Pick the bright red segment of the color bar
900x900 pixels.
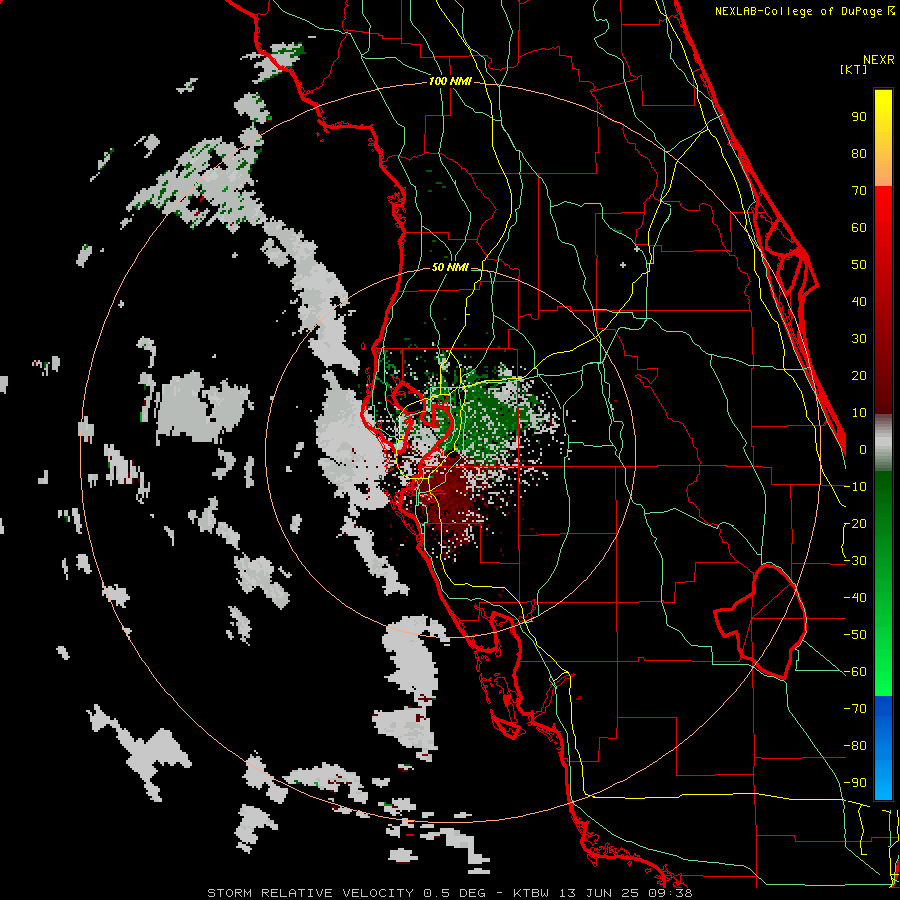point(883,210)
